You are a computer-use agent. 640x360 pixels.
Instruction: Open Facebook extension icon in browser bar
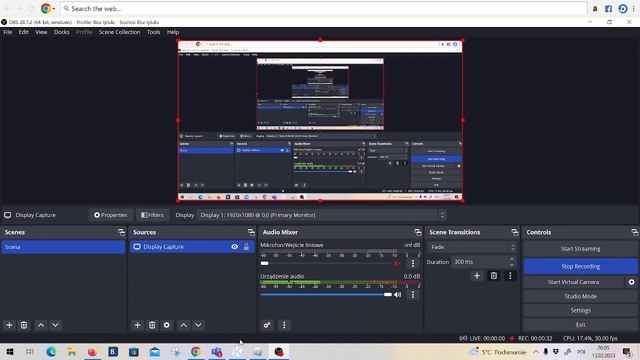point(609,9)
